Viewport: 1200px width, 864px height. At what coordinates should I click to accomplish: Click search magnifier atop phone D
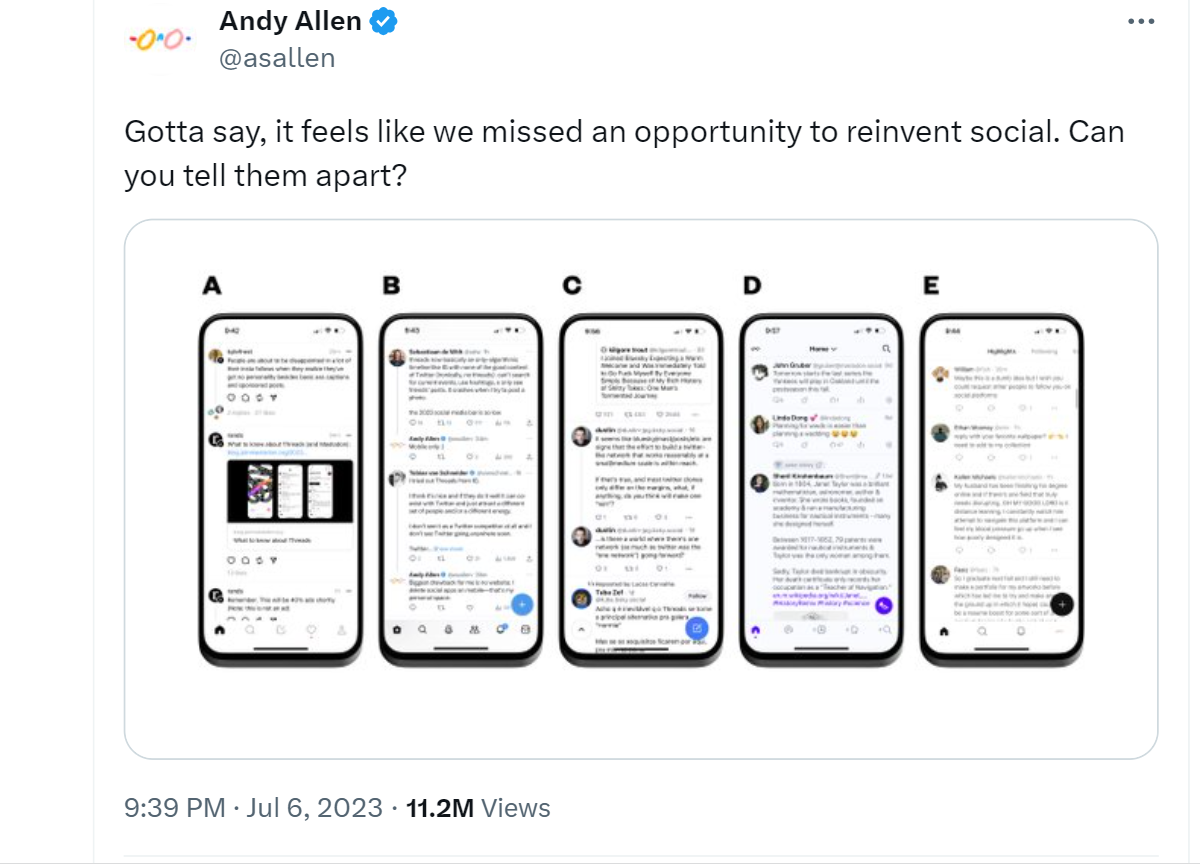886,348
